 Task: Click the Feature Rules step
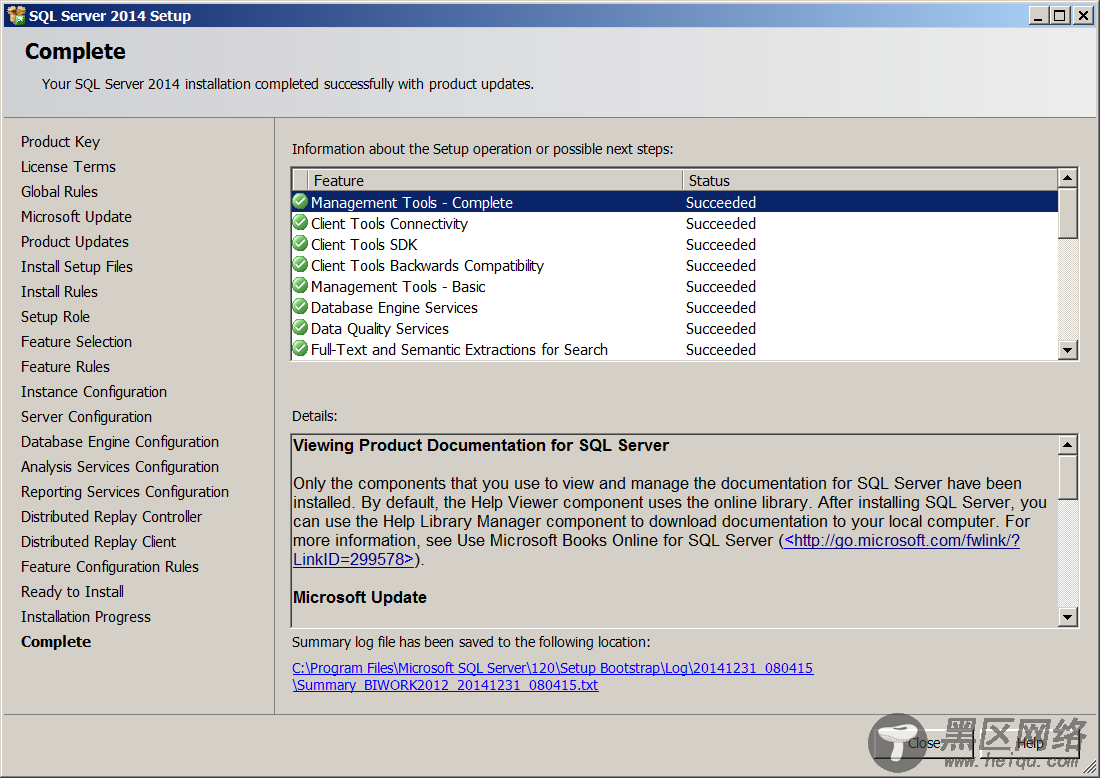pos(65,367)
